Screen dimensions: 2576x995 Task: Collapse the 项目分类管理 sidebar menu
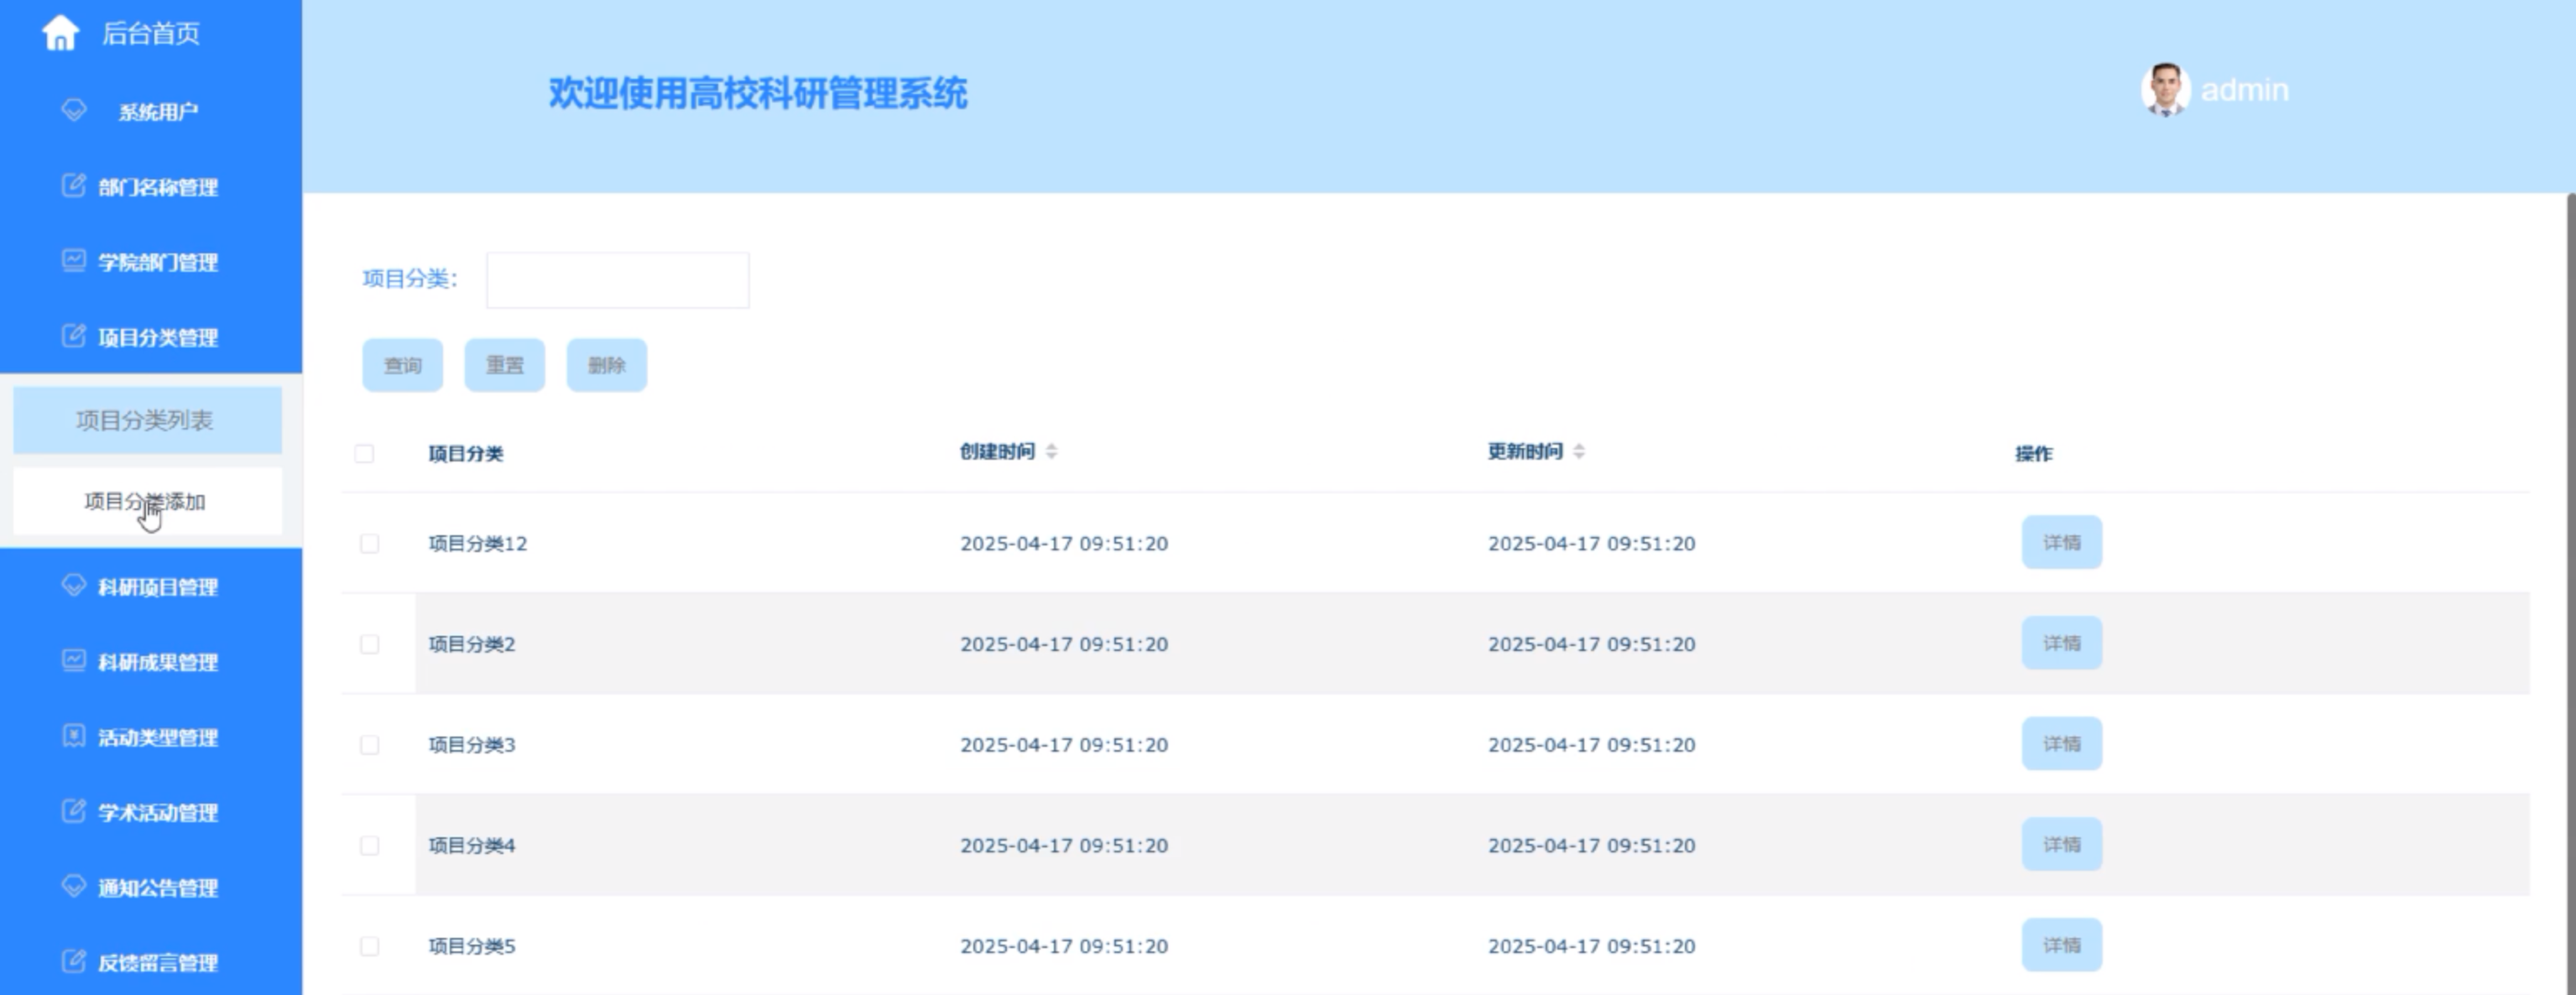[x=157, y=337]
